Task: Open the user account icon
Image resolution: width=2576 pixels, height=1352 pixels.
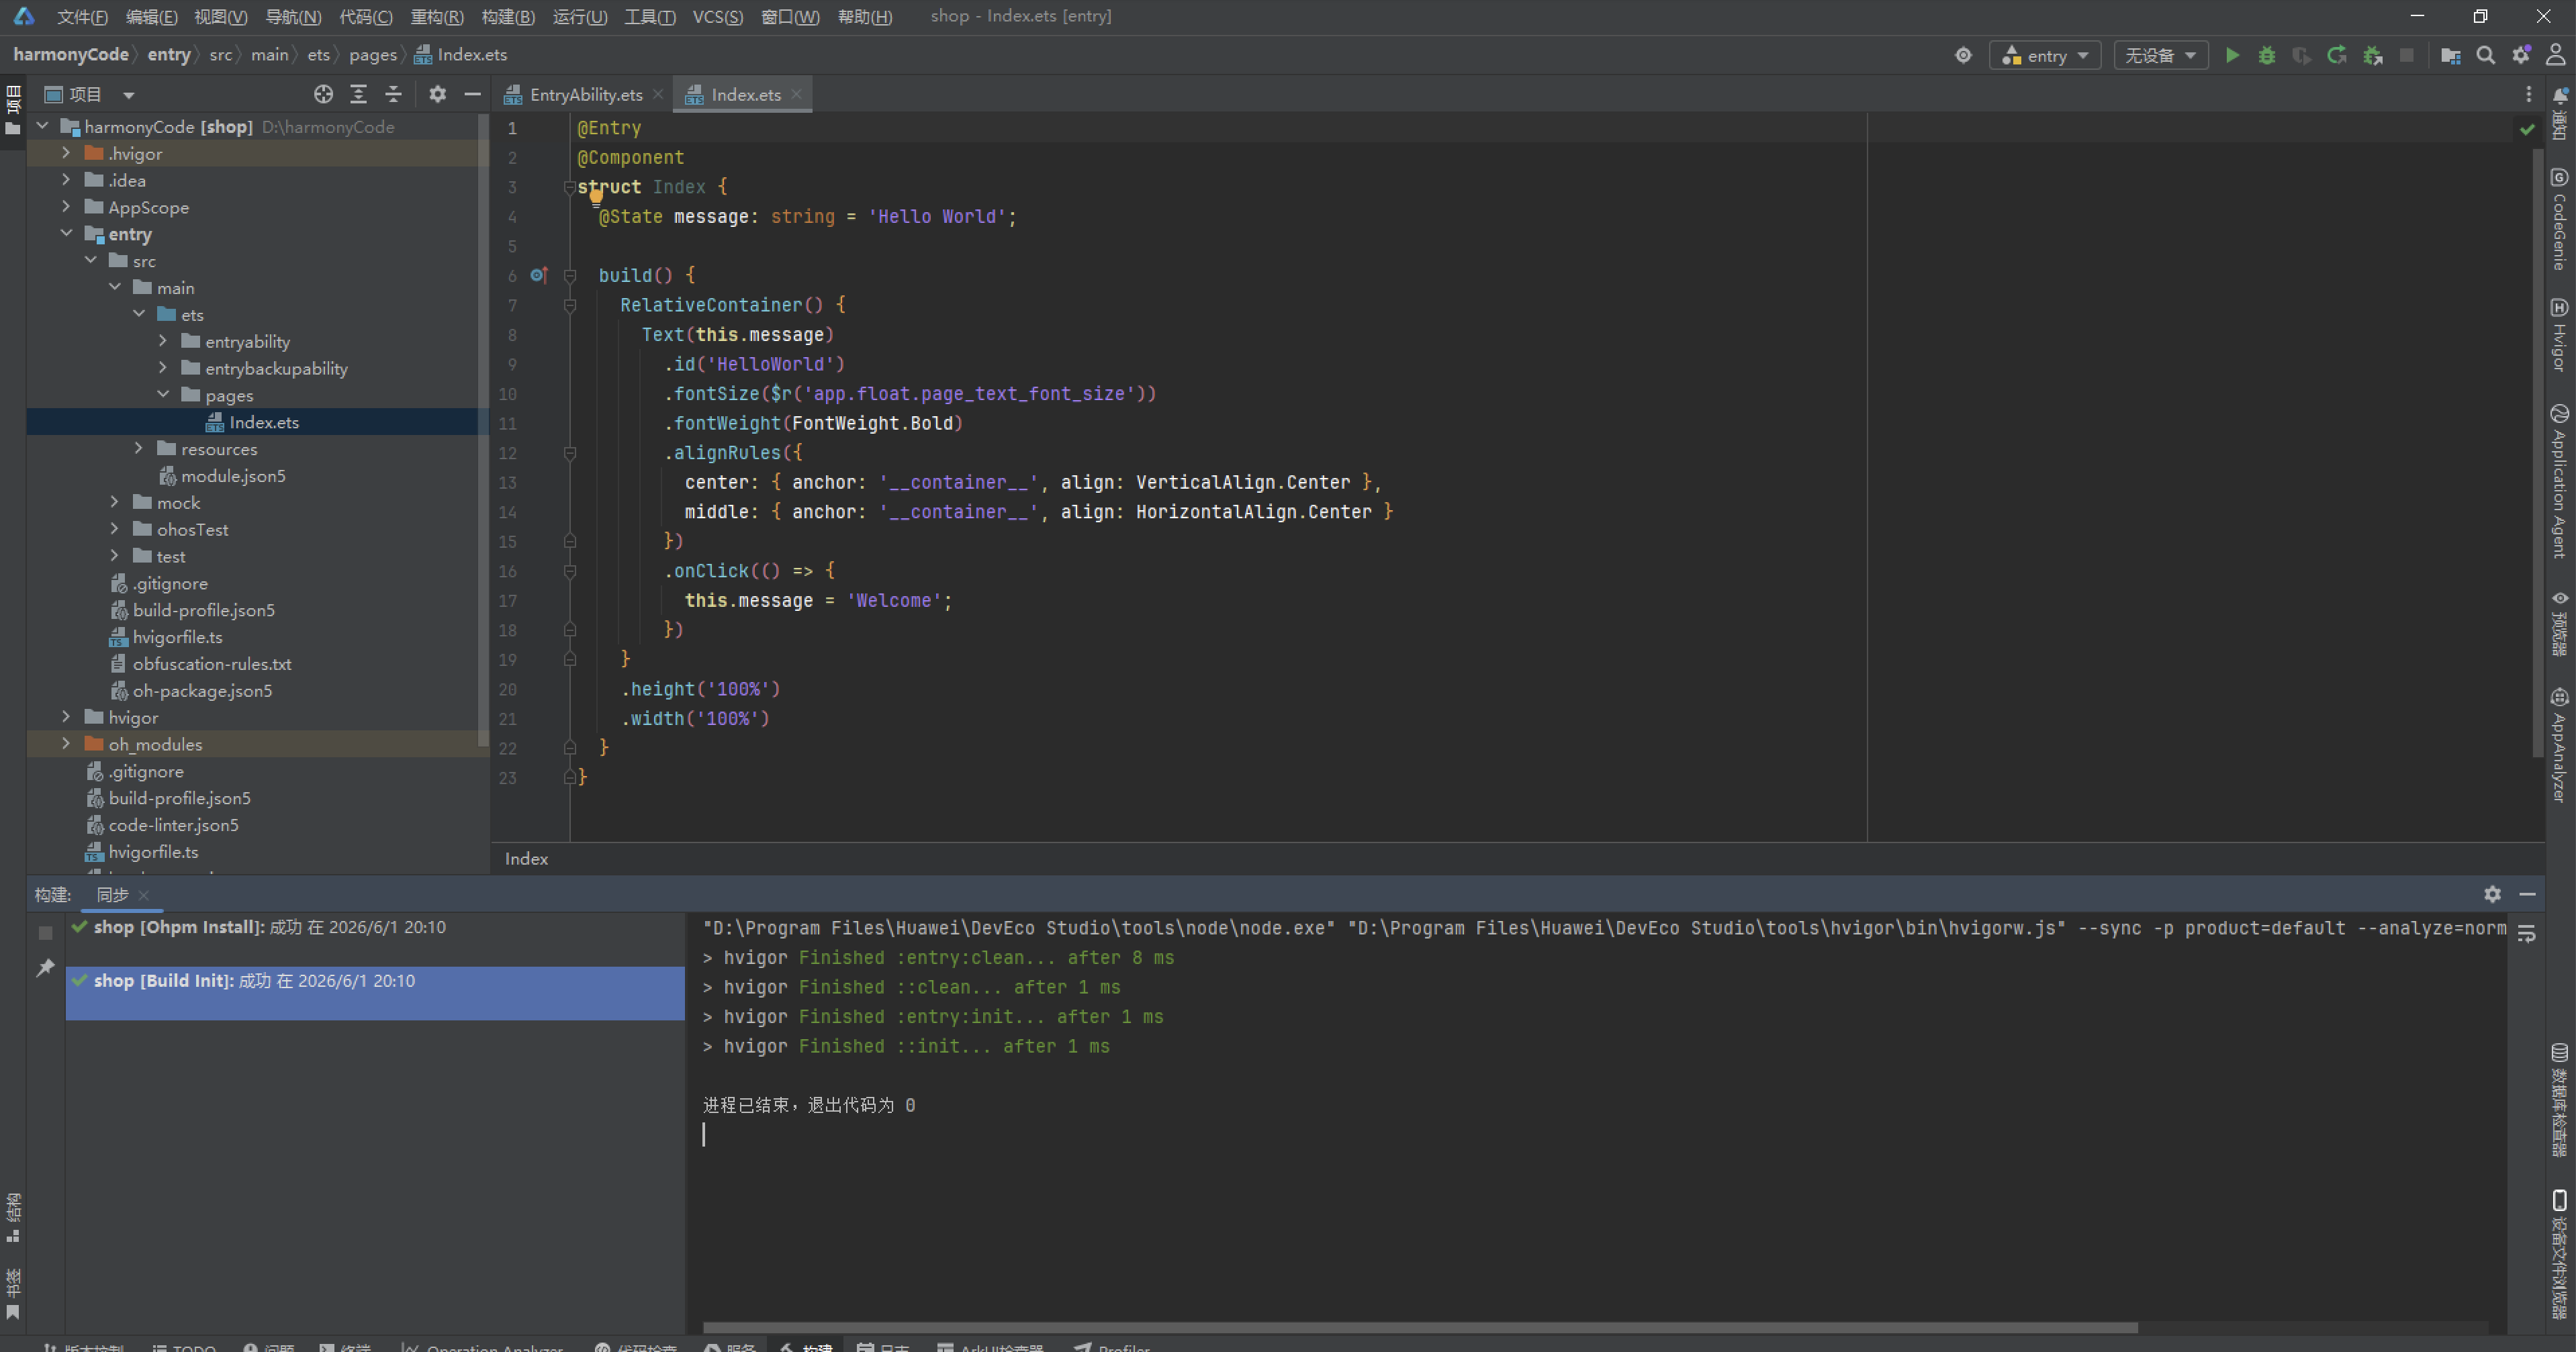Action: tap(2555, 55)
